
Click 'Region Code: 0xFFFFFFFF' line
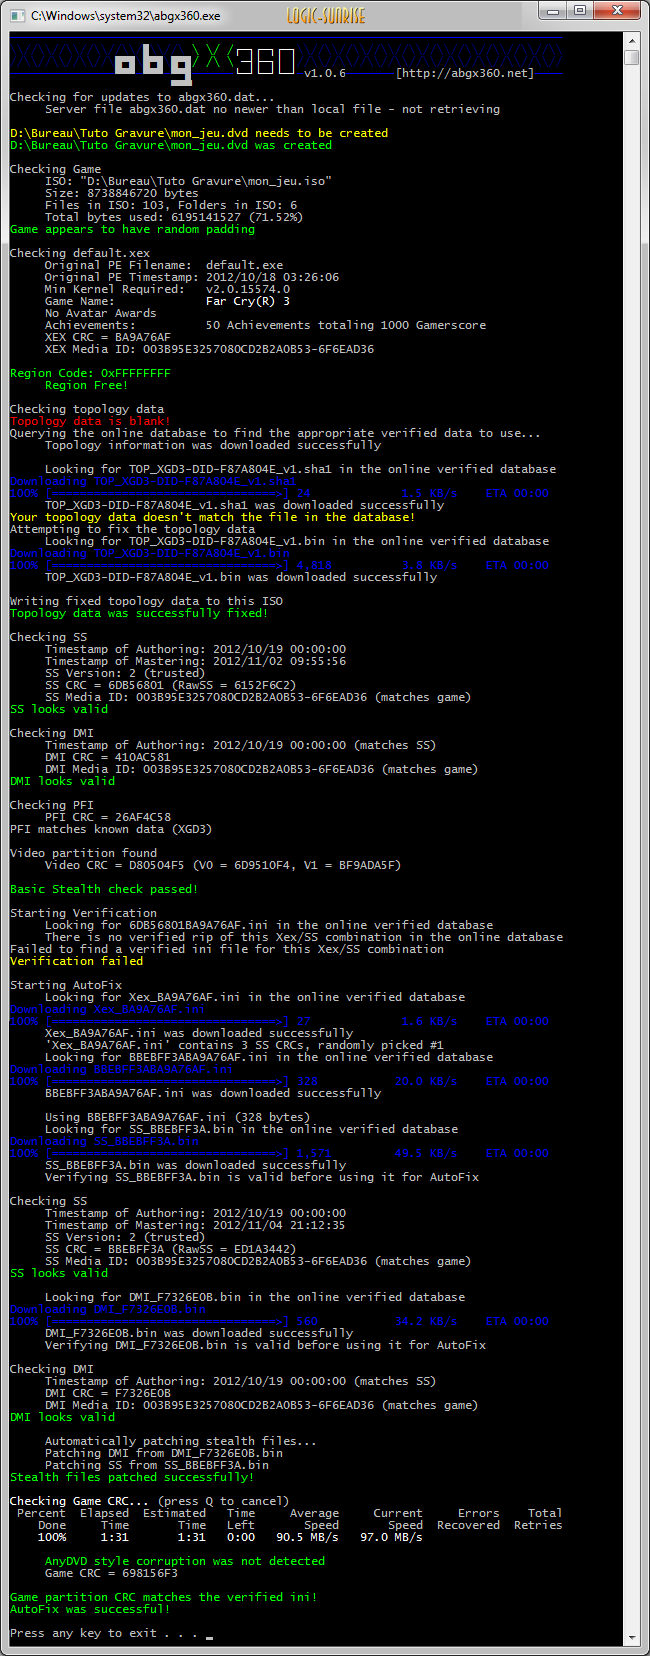[90, 373]
